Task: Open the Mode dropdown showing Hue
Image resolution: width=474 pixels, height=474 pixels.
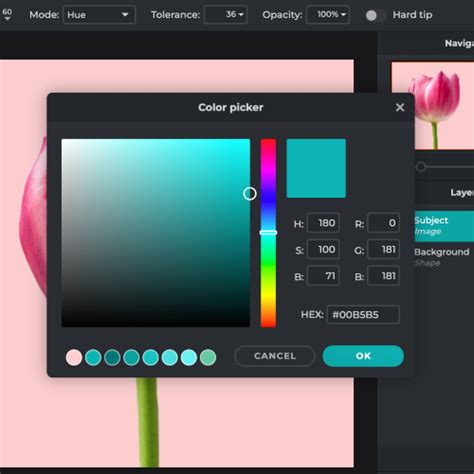Action: pyautogui.click(x=99, y=15)
